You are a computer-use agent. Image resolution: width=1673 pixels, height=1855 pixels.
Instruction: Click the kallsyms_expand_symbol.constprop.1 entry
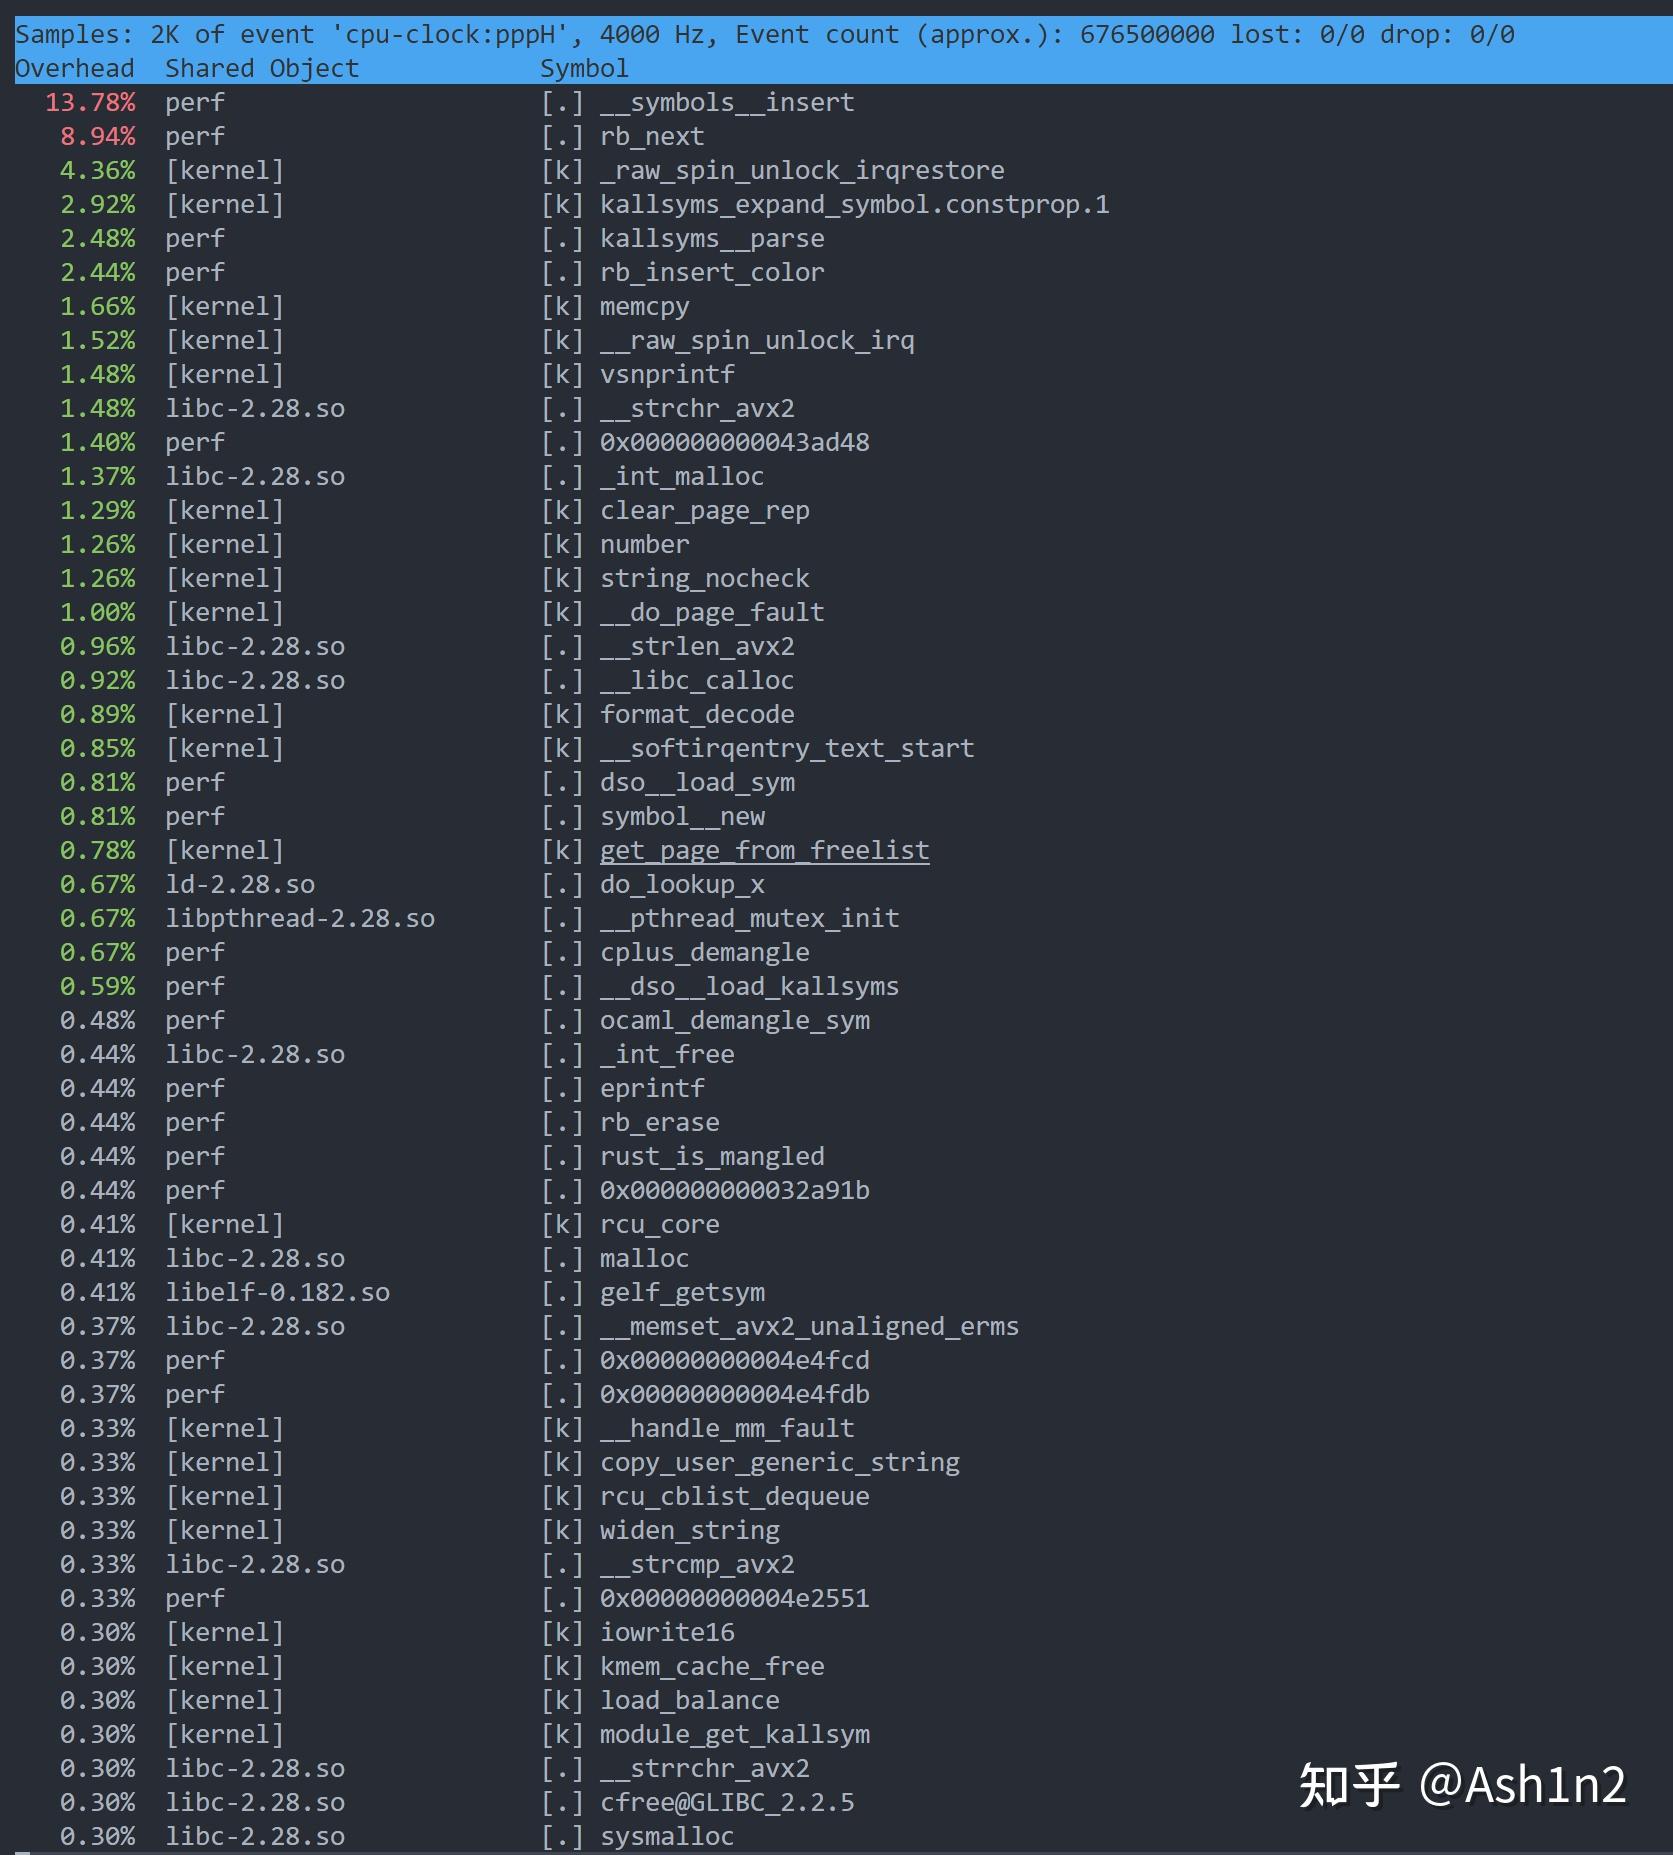click(x=854, y=205)
